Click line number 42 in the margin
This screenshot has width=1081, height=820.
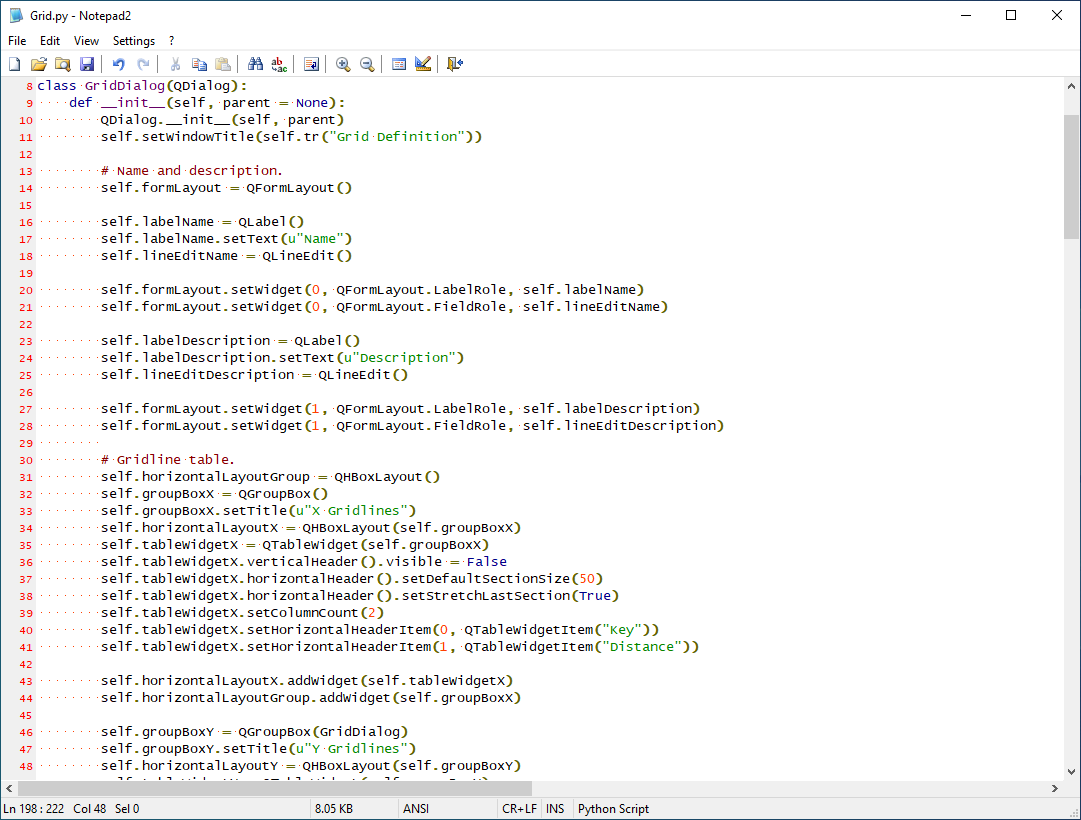point(26,665)
